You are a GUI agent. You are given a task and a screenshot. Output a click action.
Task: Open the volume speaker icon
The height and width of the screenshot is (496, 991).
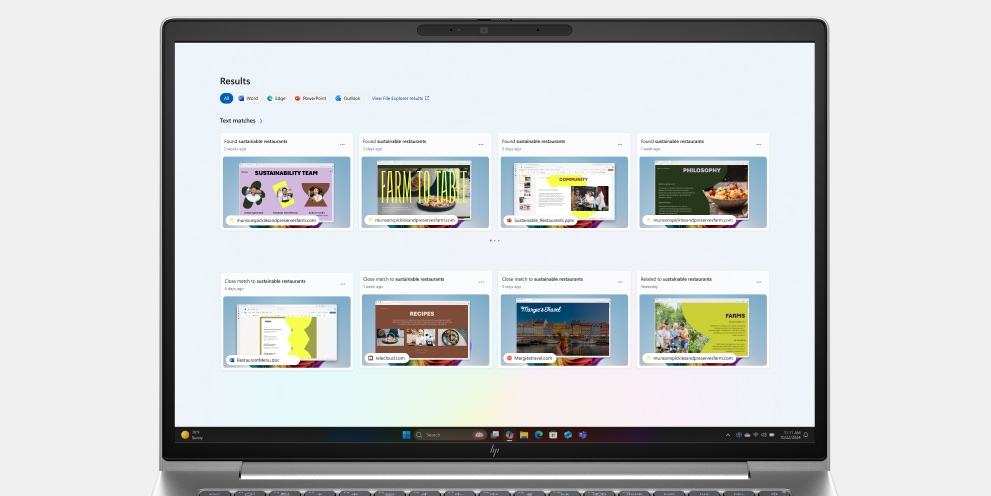coord(763,435)
